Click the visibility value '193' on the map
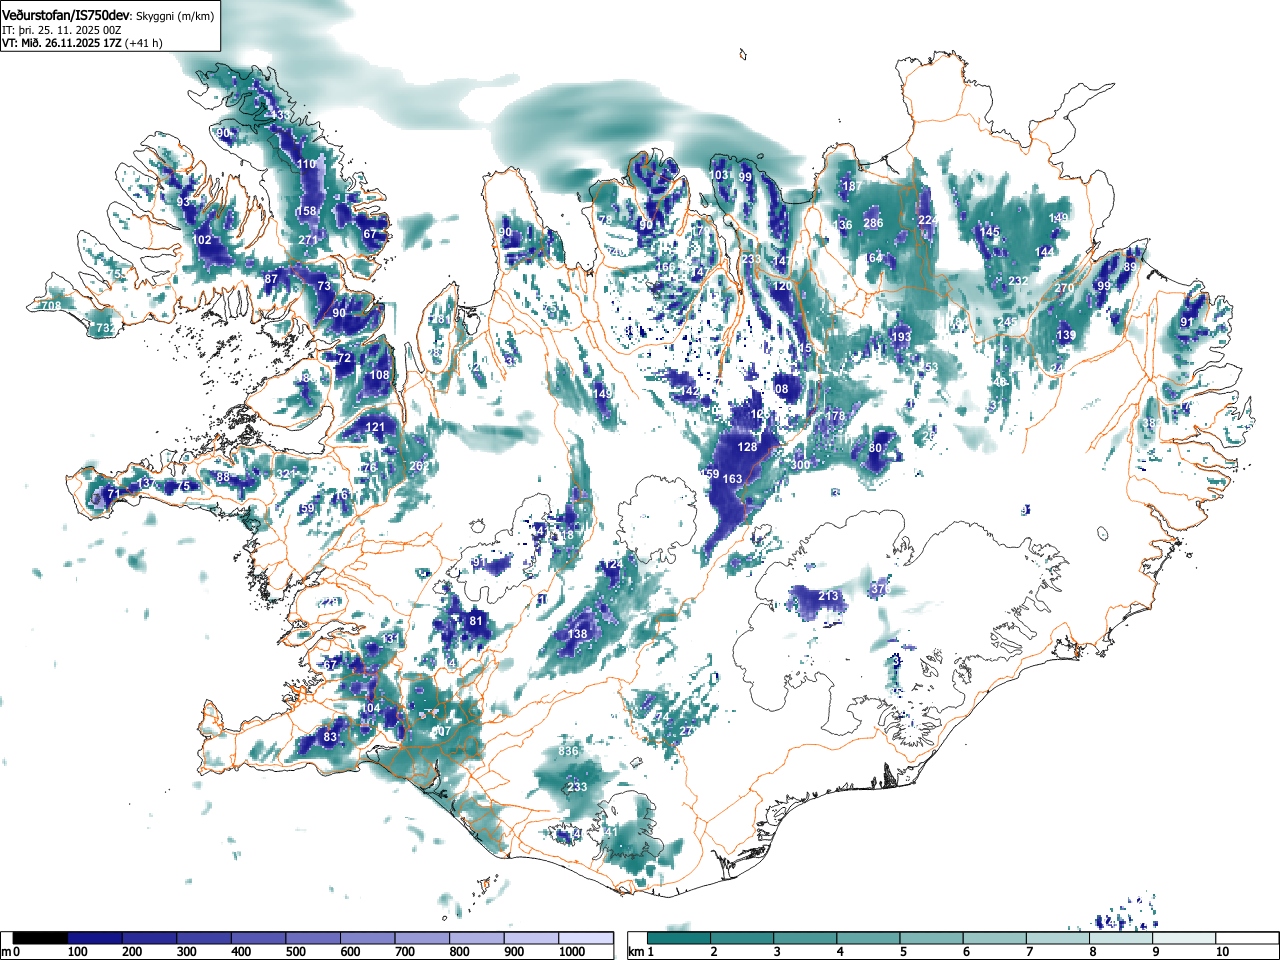 pyautogui.click(x=901, y=337)
